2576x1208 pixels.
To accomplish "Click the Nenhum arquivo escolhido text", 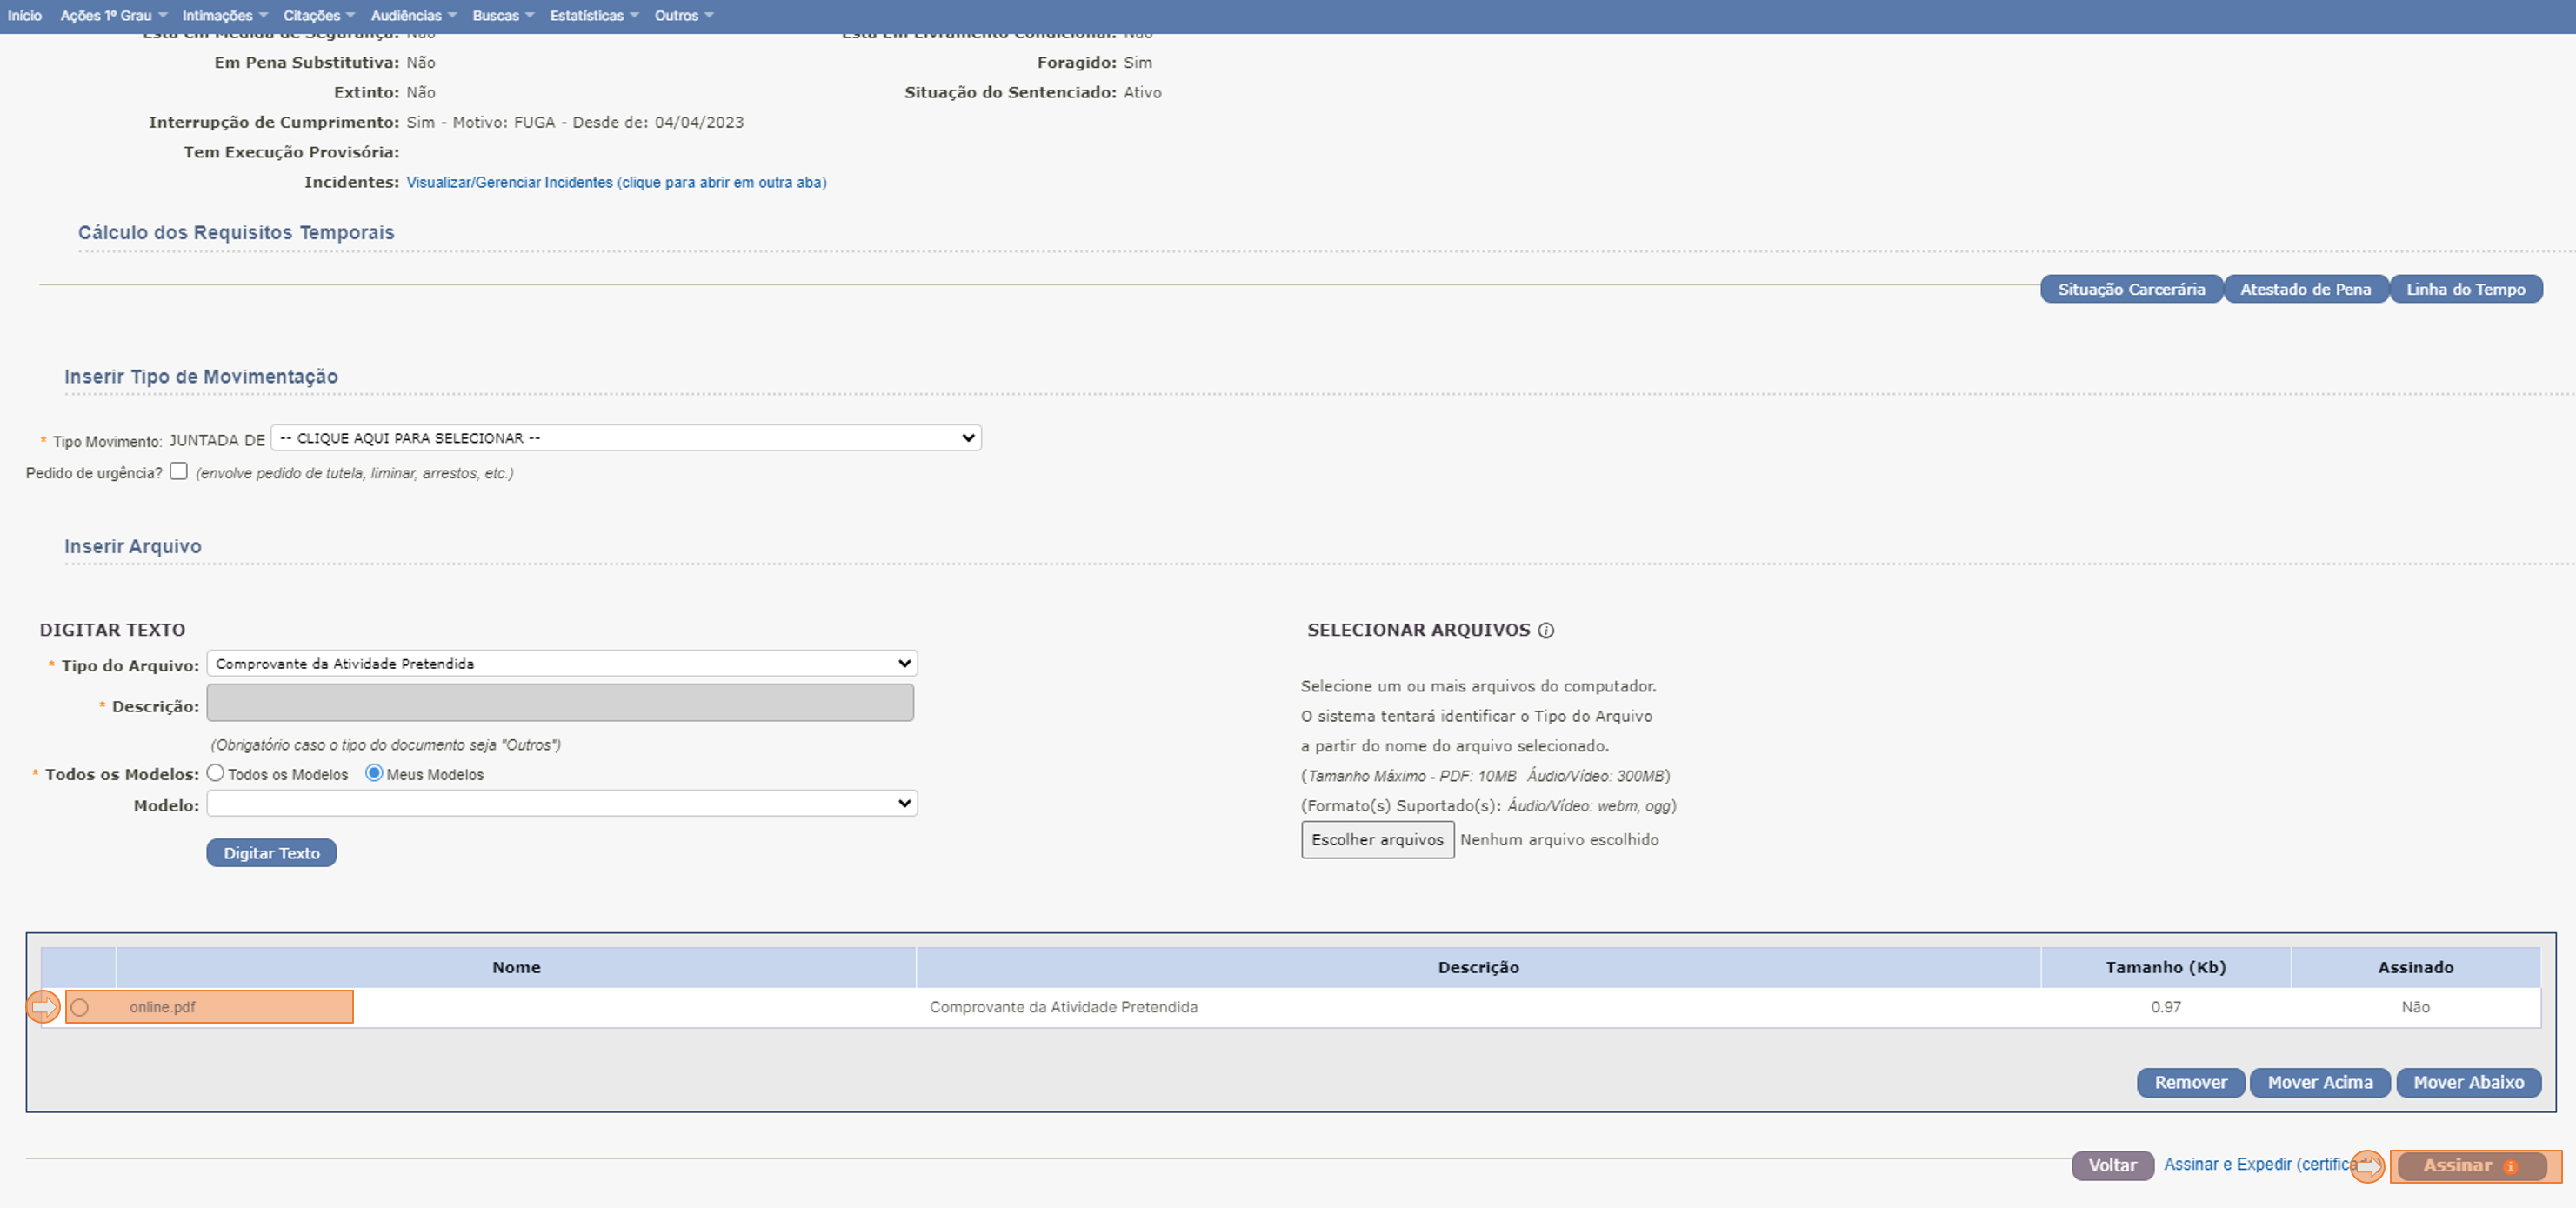I will 1559,840.
